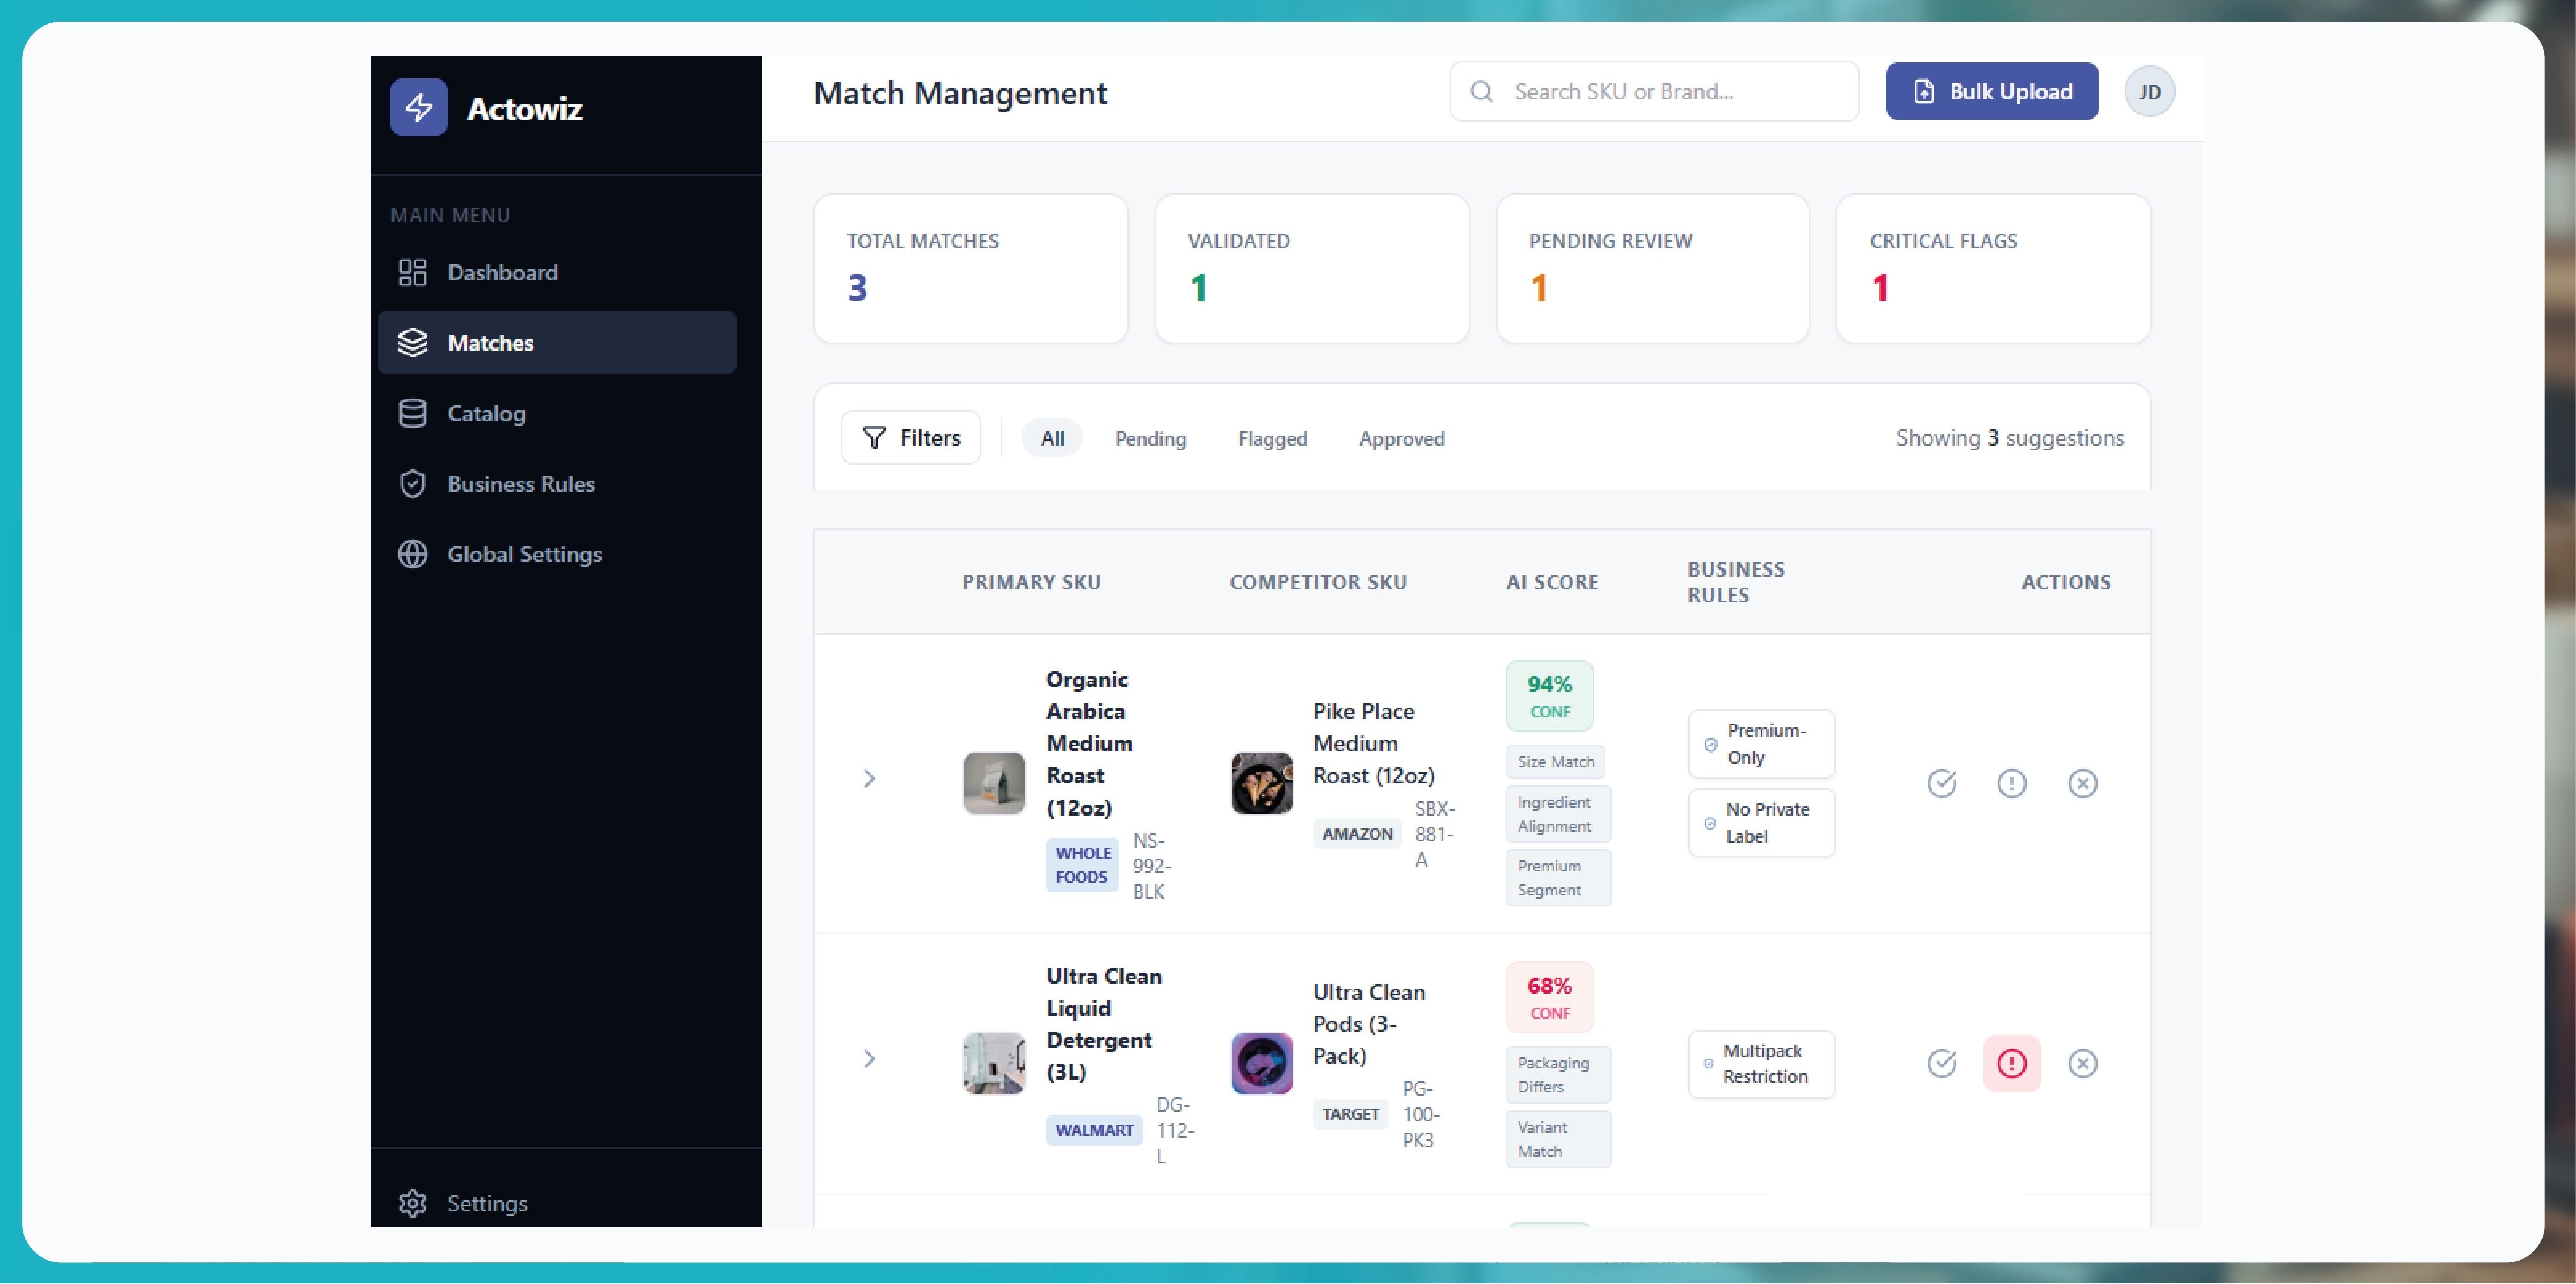Flag the Organic Arabica Medium Roast match
This screenshot has width=2576, height=1284.
click(x=2011, y=783)
